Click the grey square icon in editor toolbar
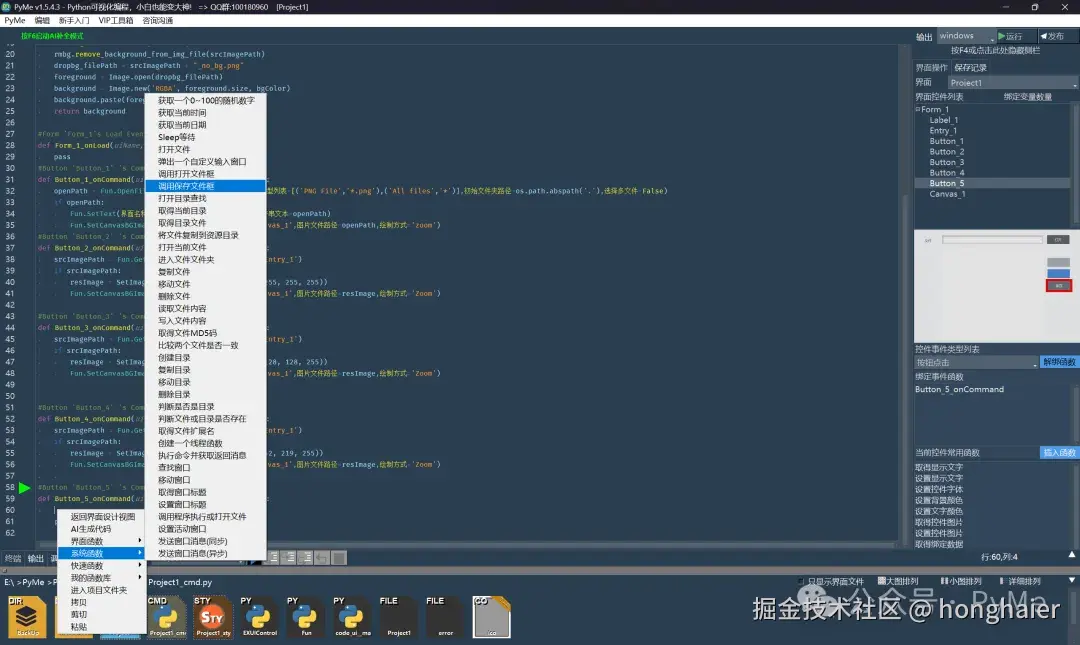 coord(339,557)
